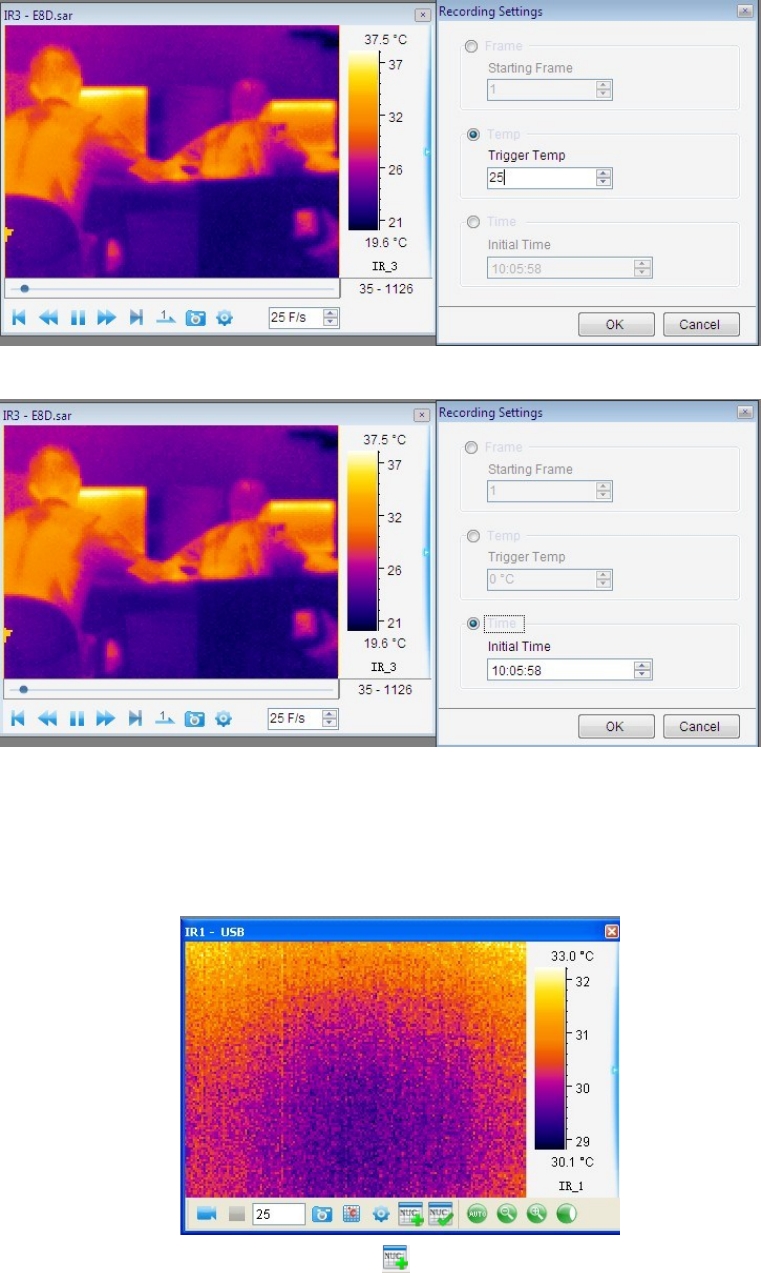Increase Initial Time in the Time-enabled dialog
The width and height of the screenshot is (761, 1273).
point(643,665)
